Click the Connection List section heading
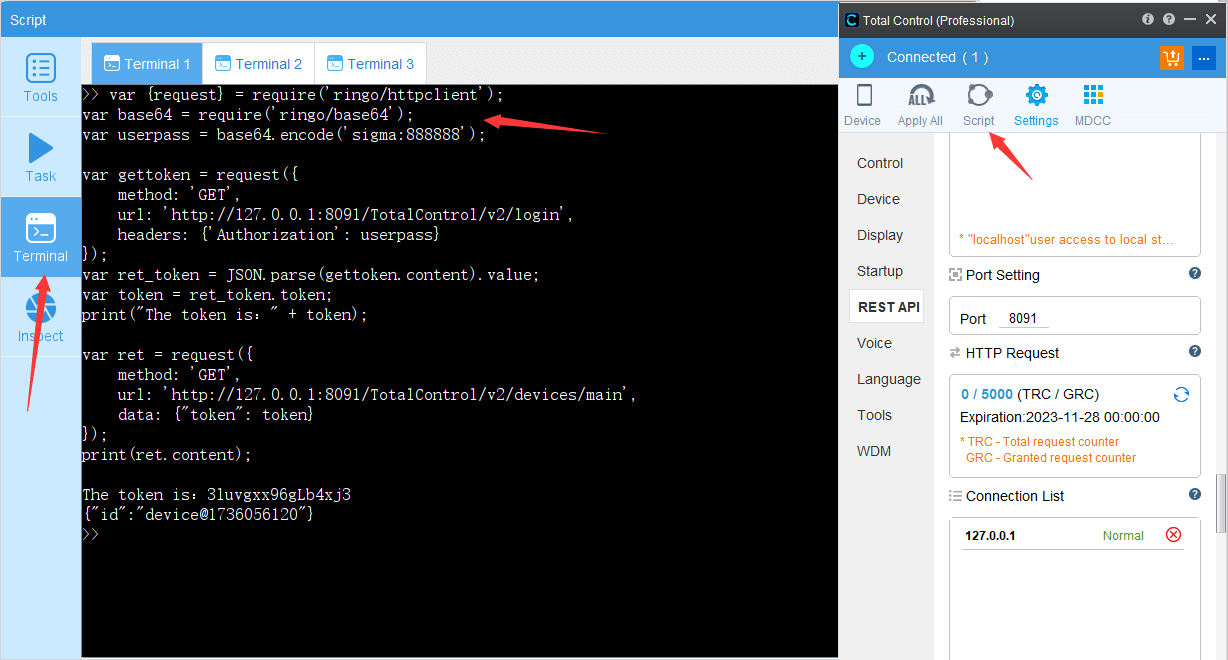Screen dimensions: 1228x660 (x=1014, y=496)
